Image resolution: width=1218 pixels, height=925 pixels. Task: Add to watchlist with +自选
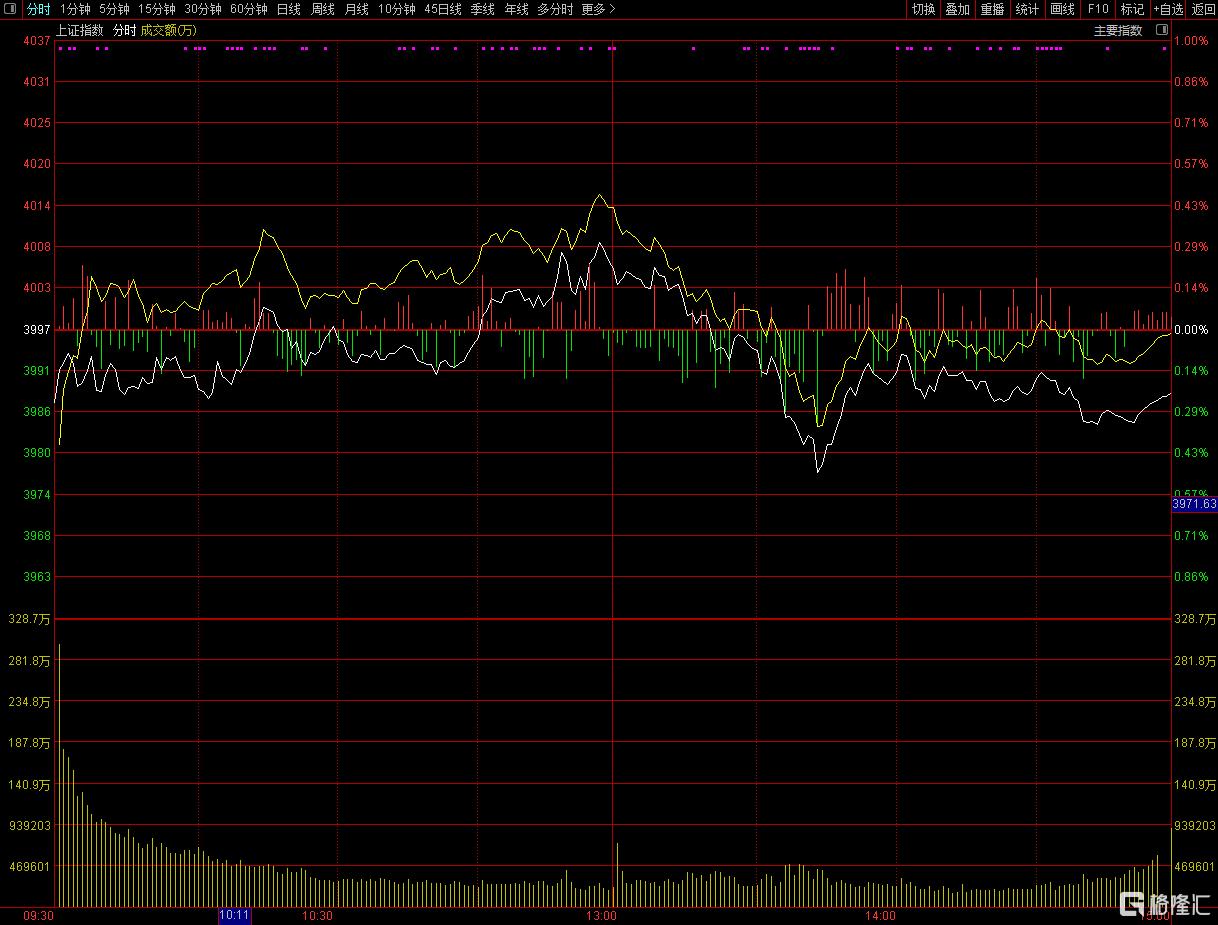tap(1167, 9)
